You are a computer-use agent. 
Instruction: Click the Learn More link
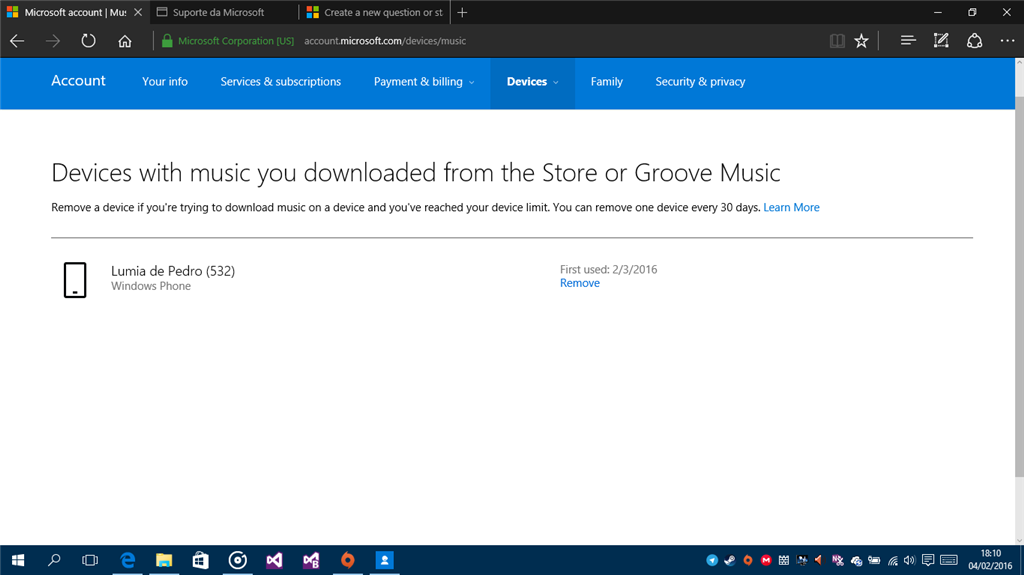(791, 207)
